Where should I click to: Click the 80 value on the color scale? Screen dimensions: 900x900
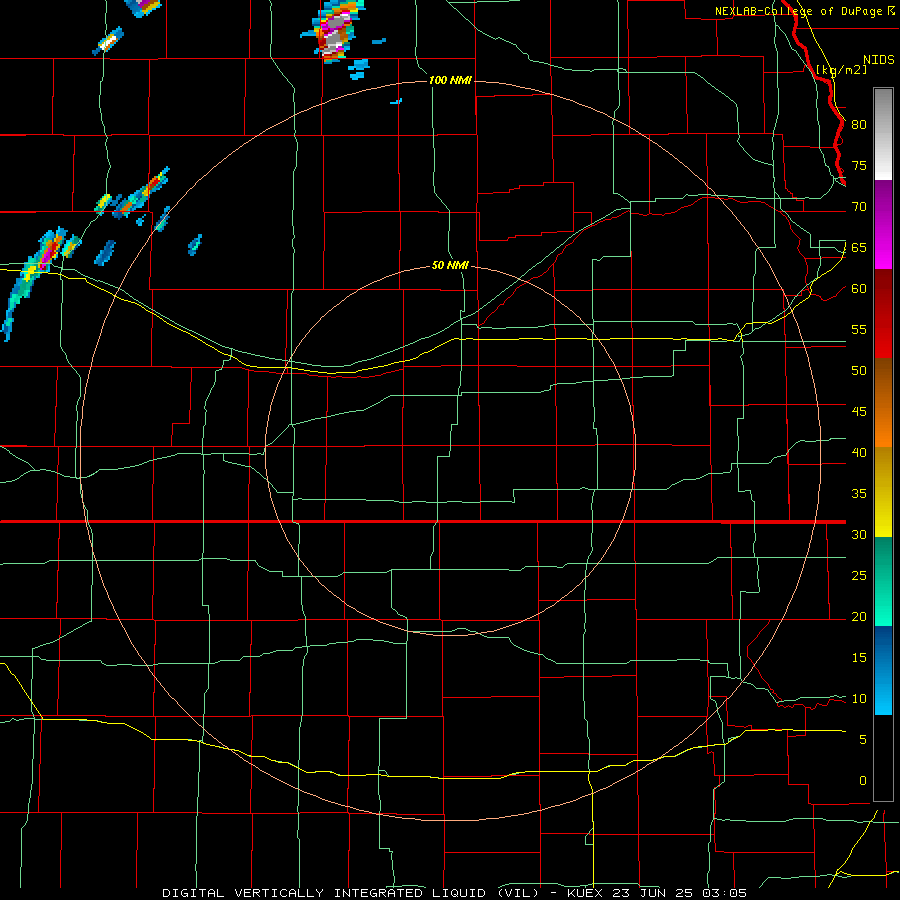(x=859, y=125)
